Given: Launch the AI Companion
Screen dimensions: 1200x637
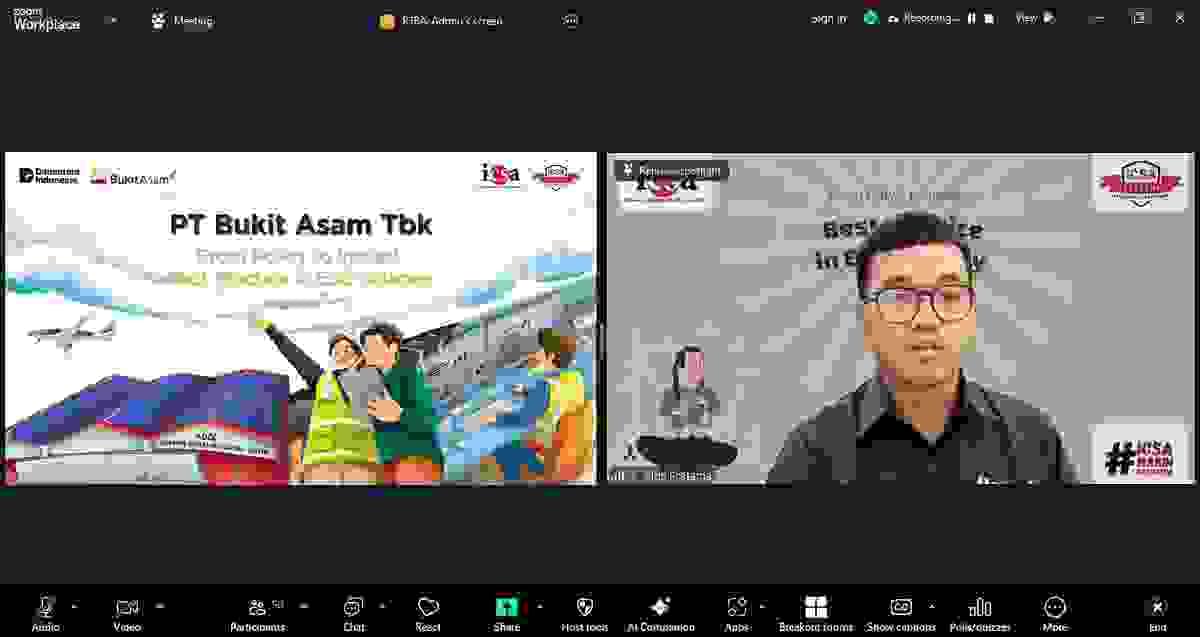Looking at the screenshot, I should [x=660, y=608].
